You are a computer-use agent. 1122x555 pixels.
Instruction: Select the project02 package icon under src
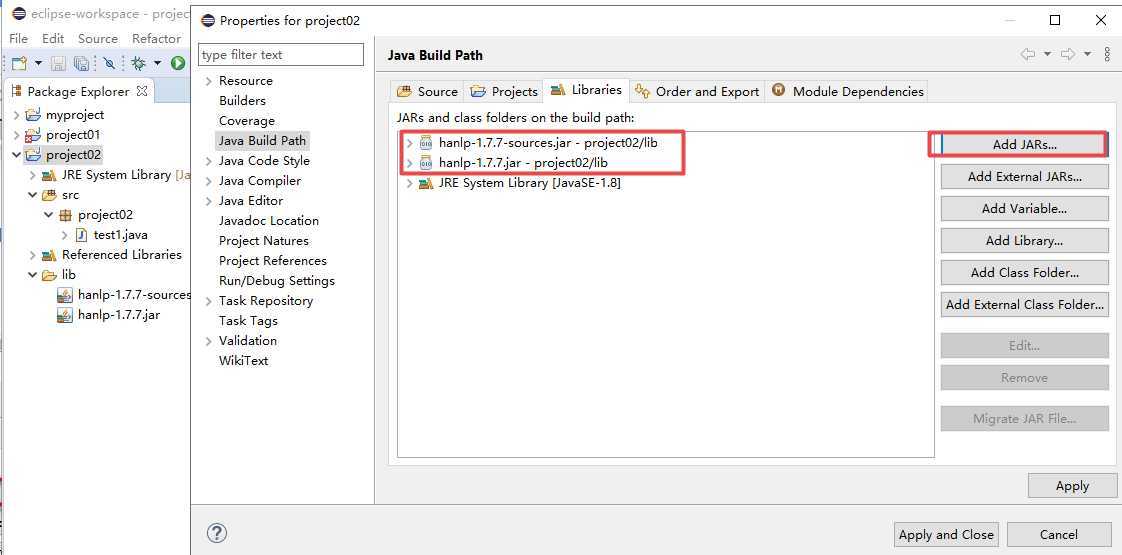(x=65, y=215)
